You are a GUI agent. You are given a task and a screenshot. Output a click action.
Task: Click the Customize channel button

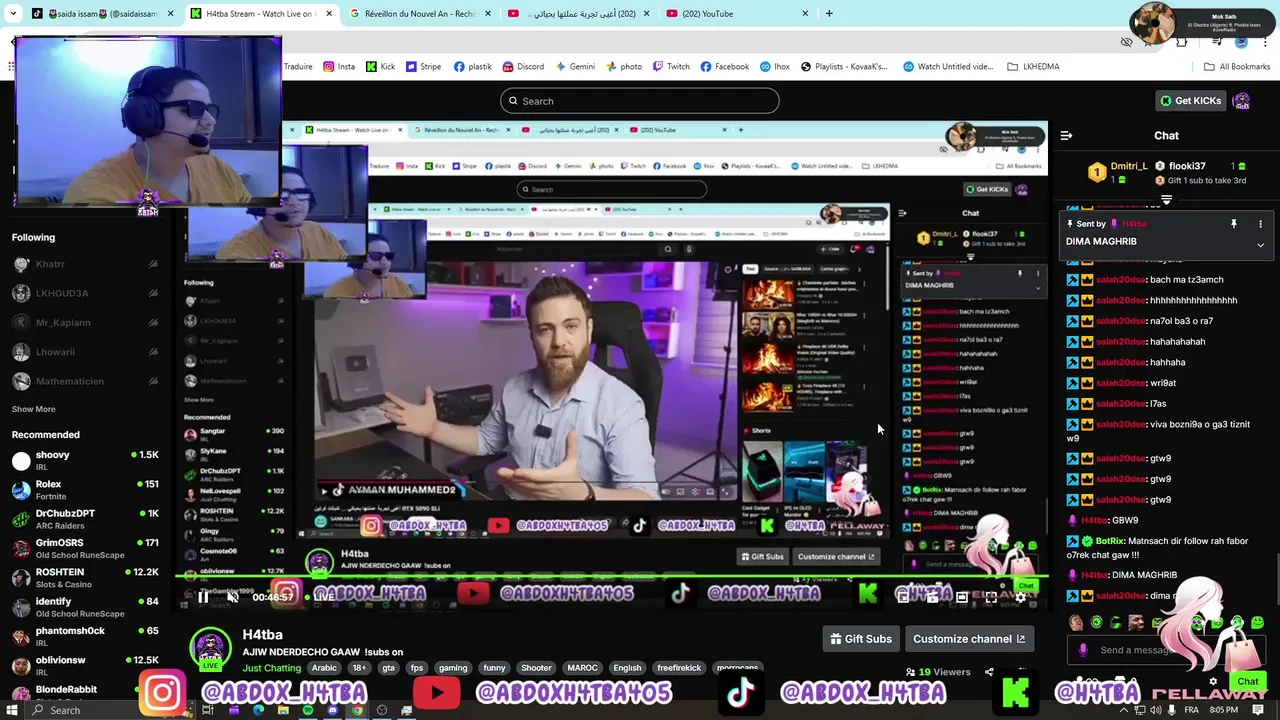pyautogui.click(x=969, y=639)
